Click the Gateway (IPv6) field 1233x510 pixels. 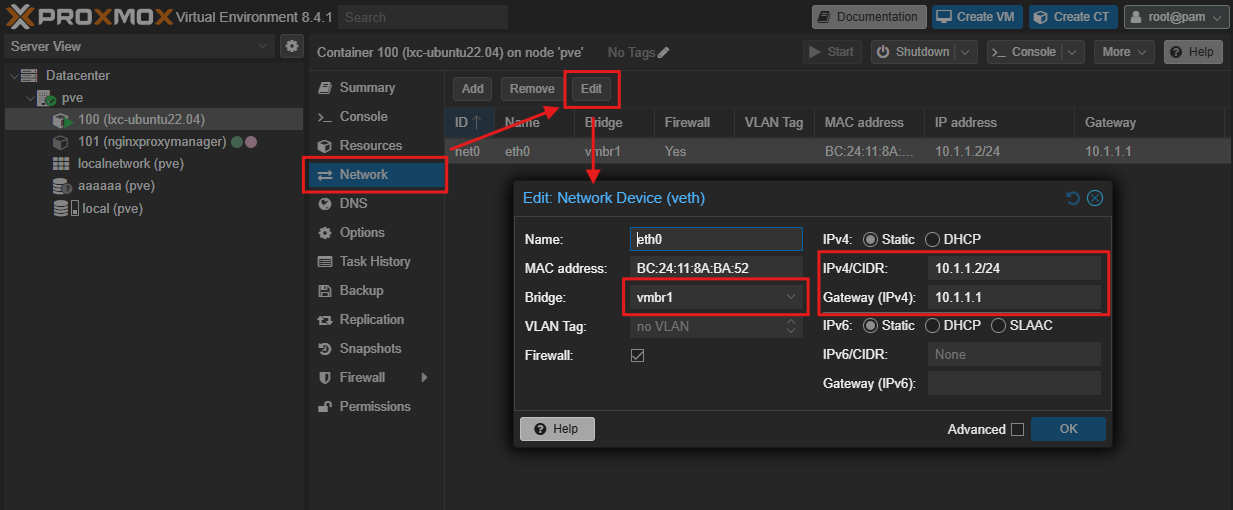coord(1014,384)
